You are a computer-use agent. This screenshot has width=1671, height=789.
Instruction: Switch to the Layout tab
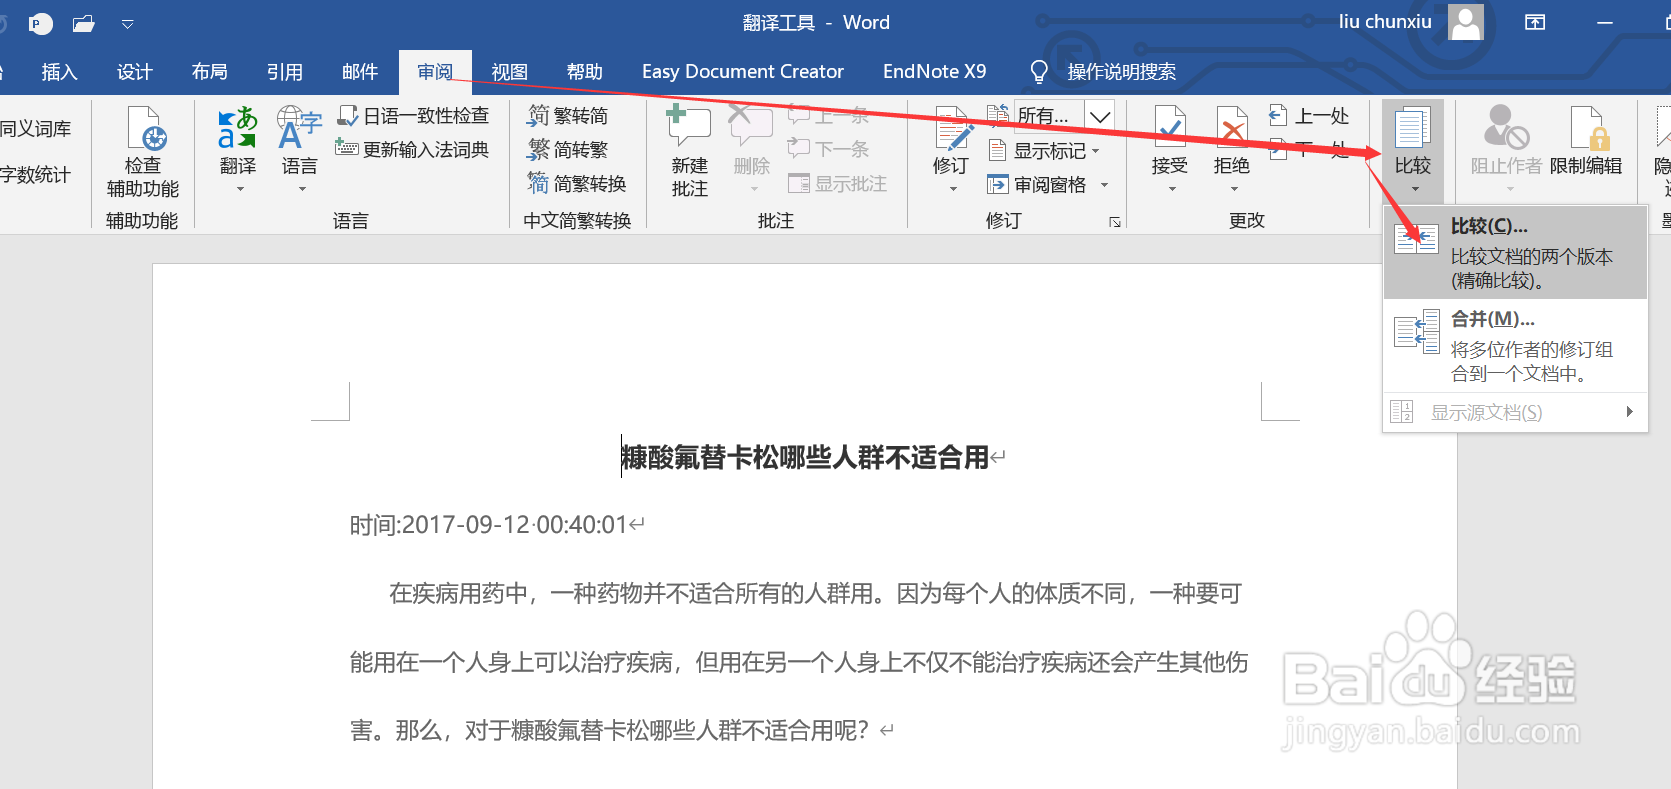(209, 72)
